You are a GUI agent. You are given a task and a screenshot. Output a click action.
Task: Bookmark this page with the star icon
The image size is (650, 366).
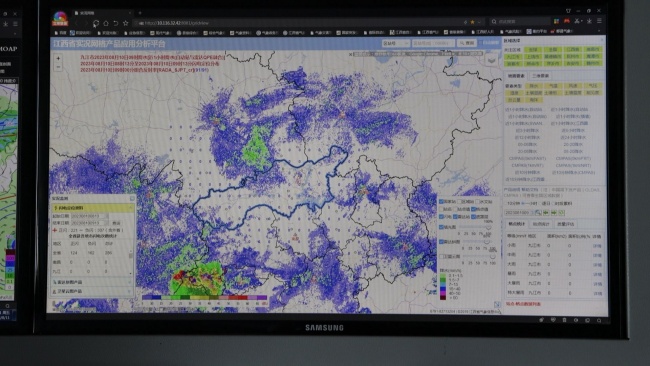[126, 23]
